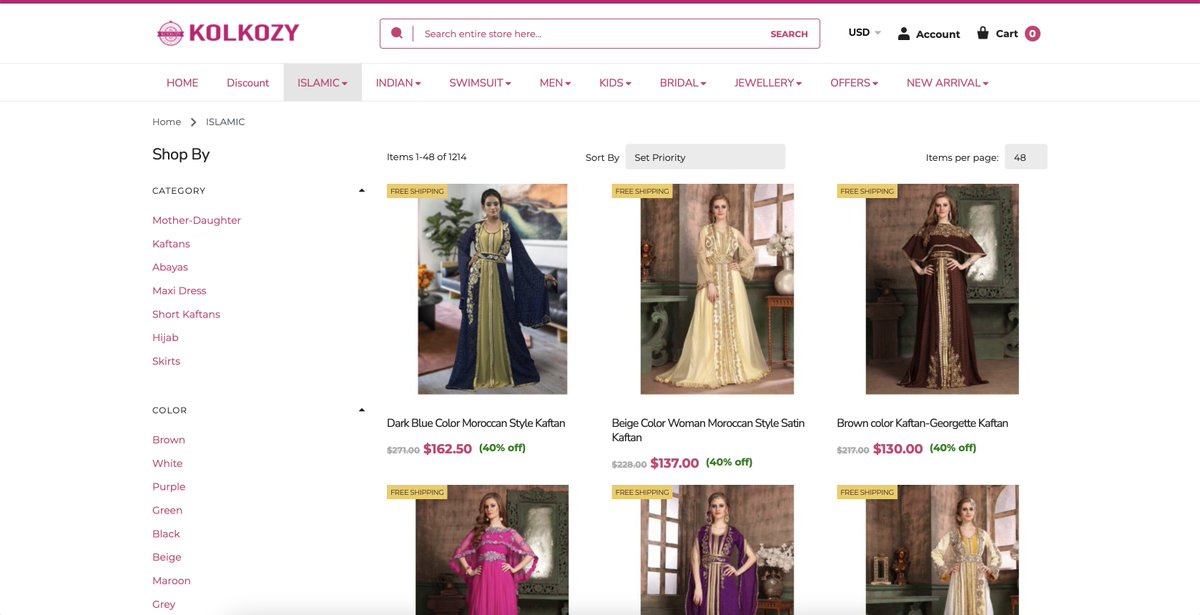Image resolution: width=1200 pixels, height=615 pixels.
Task: Open the Discount navigation item
Action: point(248,83)
